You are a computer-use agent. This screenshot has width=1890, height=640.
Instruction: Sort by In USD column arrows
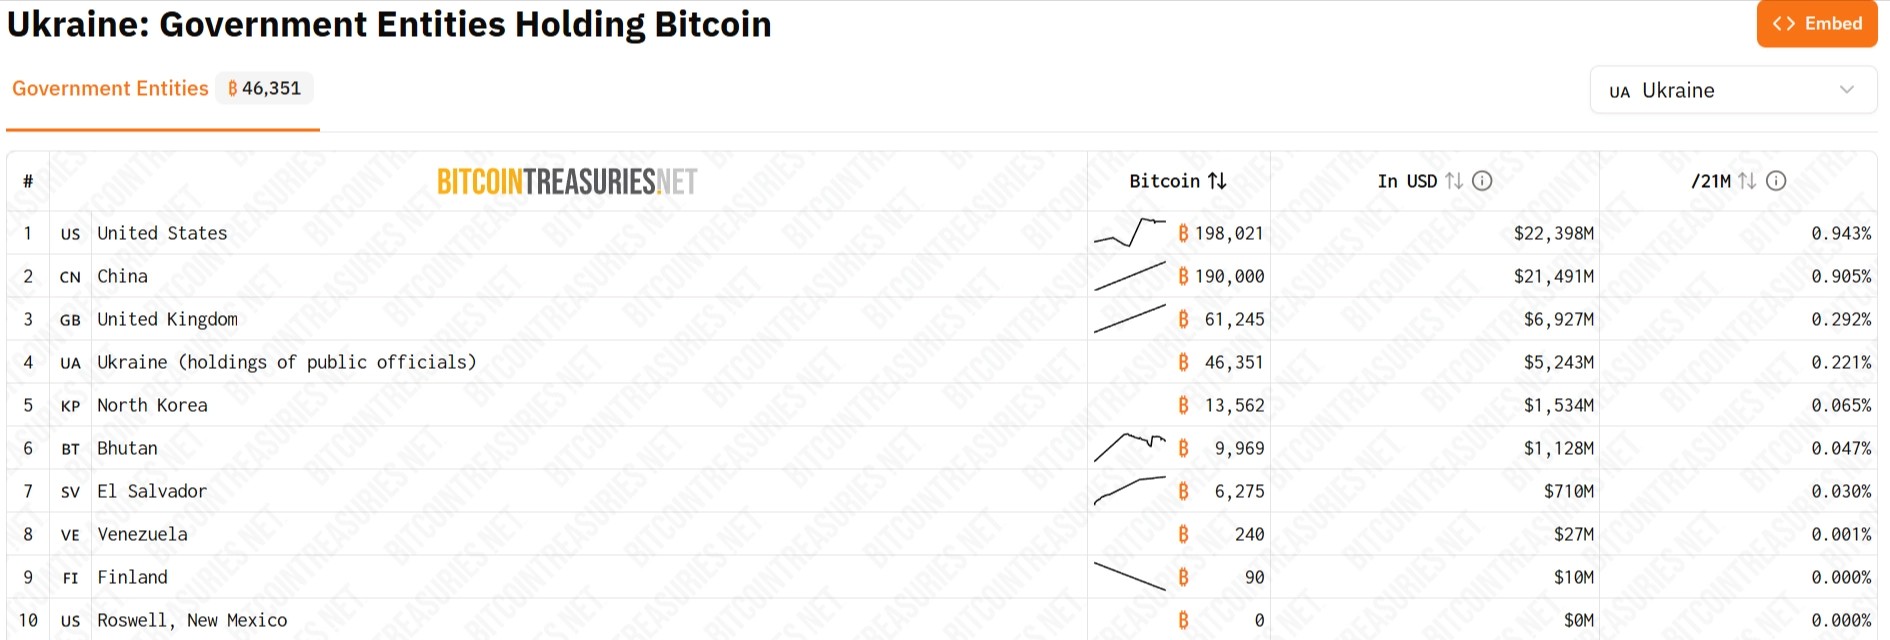[x=1454, y=181]
